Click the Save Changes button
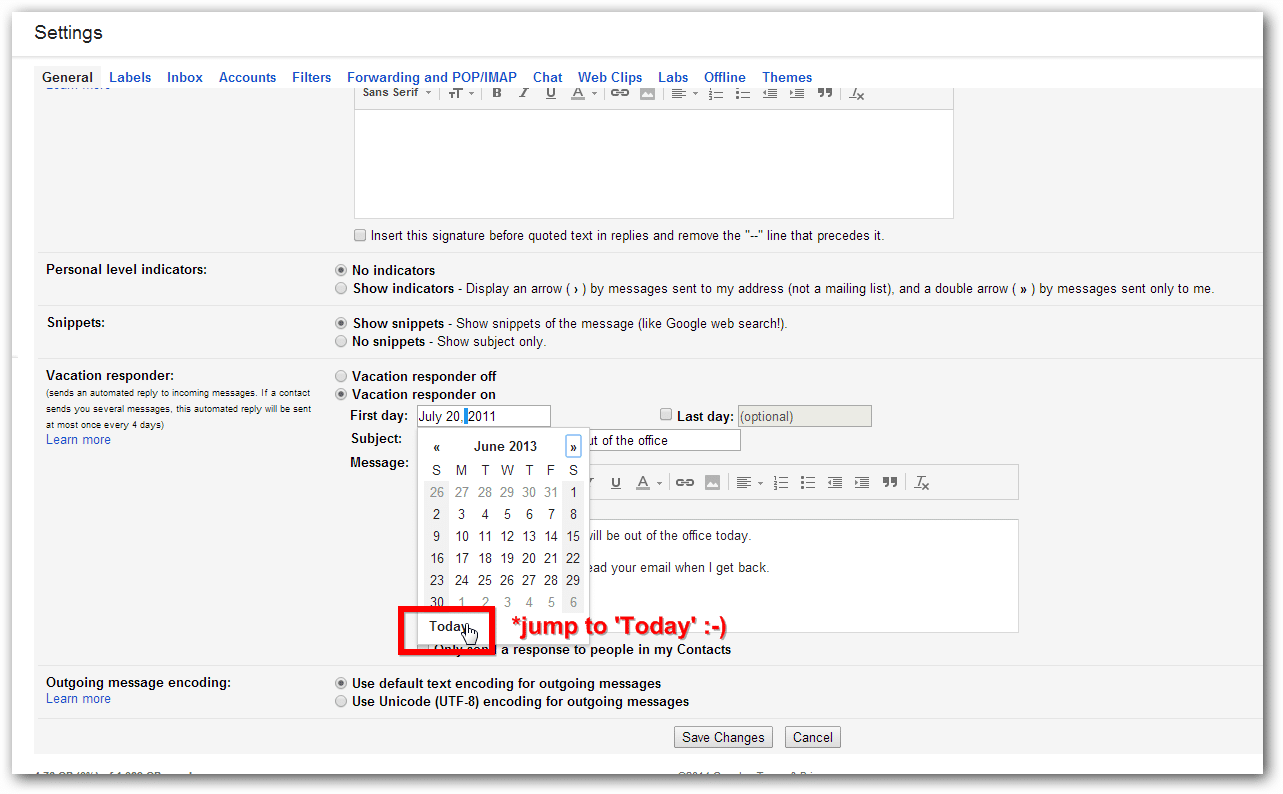The width and height of the screenshot is (1283, 794). click(x=723, y=737)
